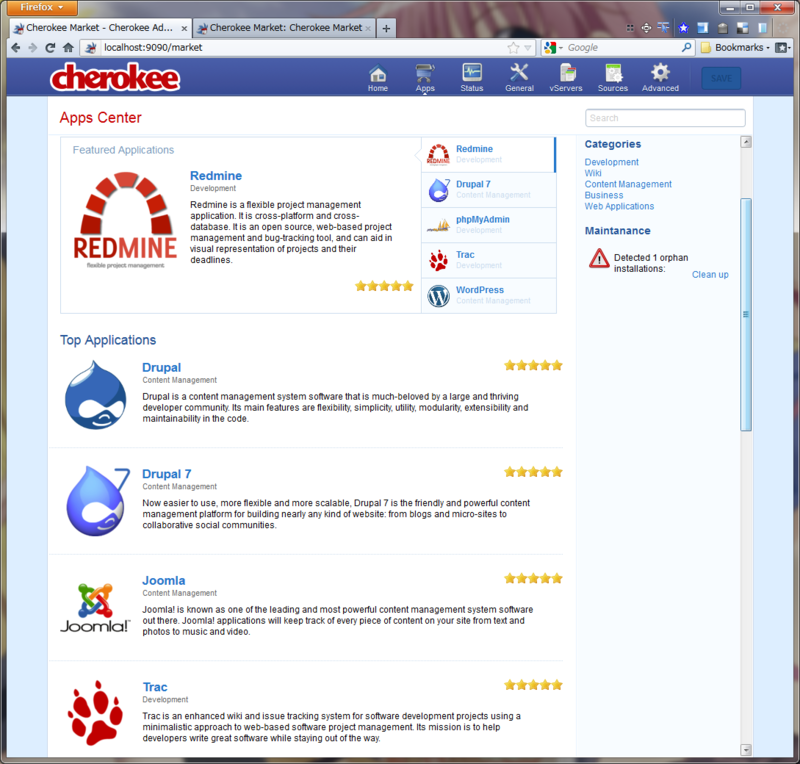Click the Drupal drop logo in Top Applications
Screen dimensions: 800x764
click(x=95, y=395)
